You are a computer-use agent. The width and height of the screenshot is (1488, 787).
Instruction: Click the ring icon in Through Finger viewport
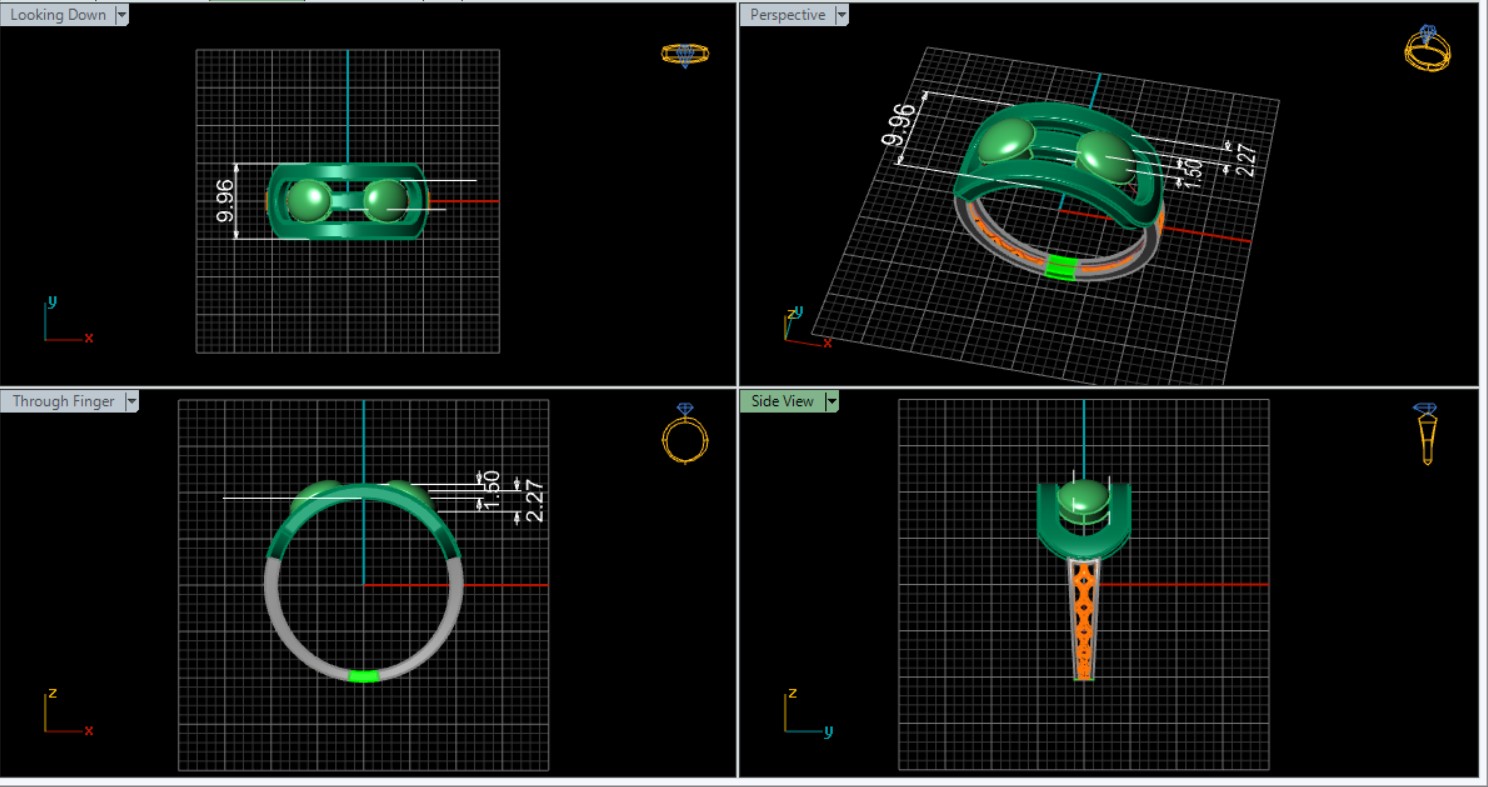[685, 434]
